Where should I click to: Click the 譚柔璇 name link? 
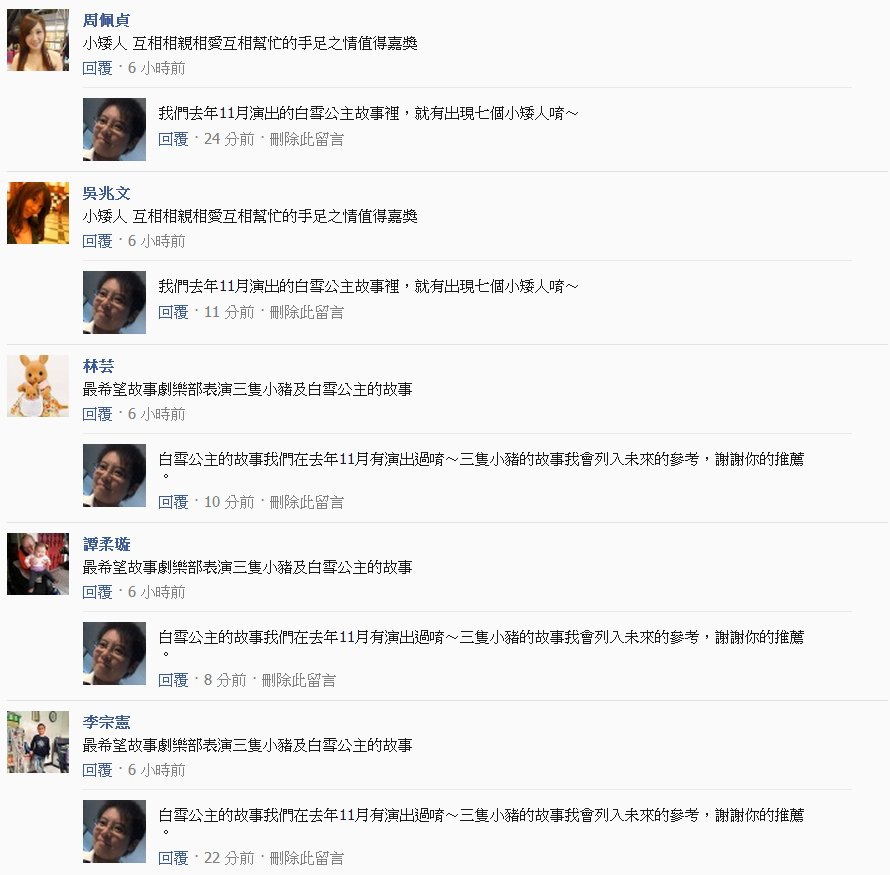106,544
